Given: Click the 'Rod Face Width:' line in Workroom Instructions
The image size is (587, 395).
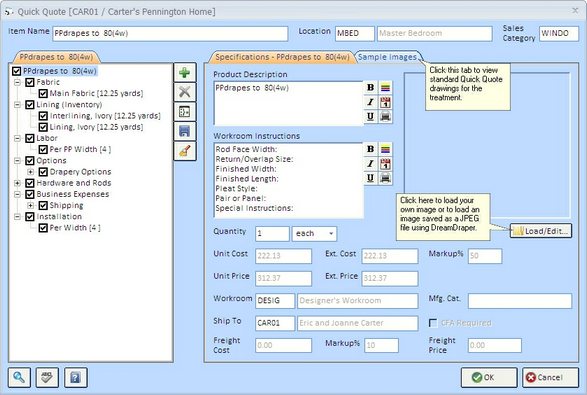Looking at the screenshot, I should [x=246, y=149].
